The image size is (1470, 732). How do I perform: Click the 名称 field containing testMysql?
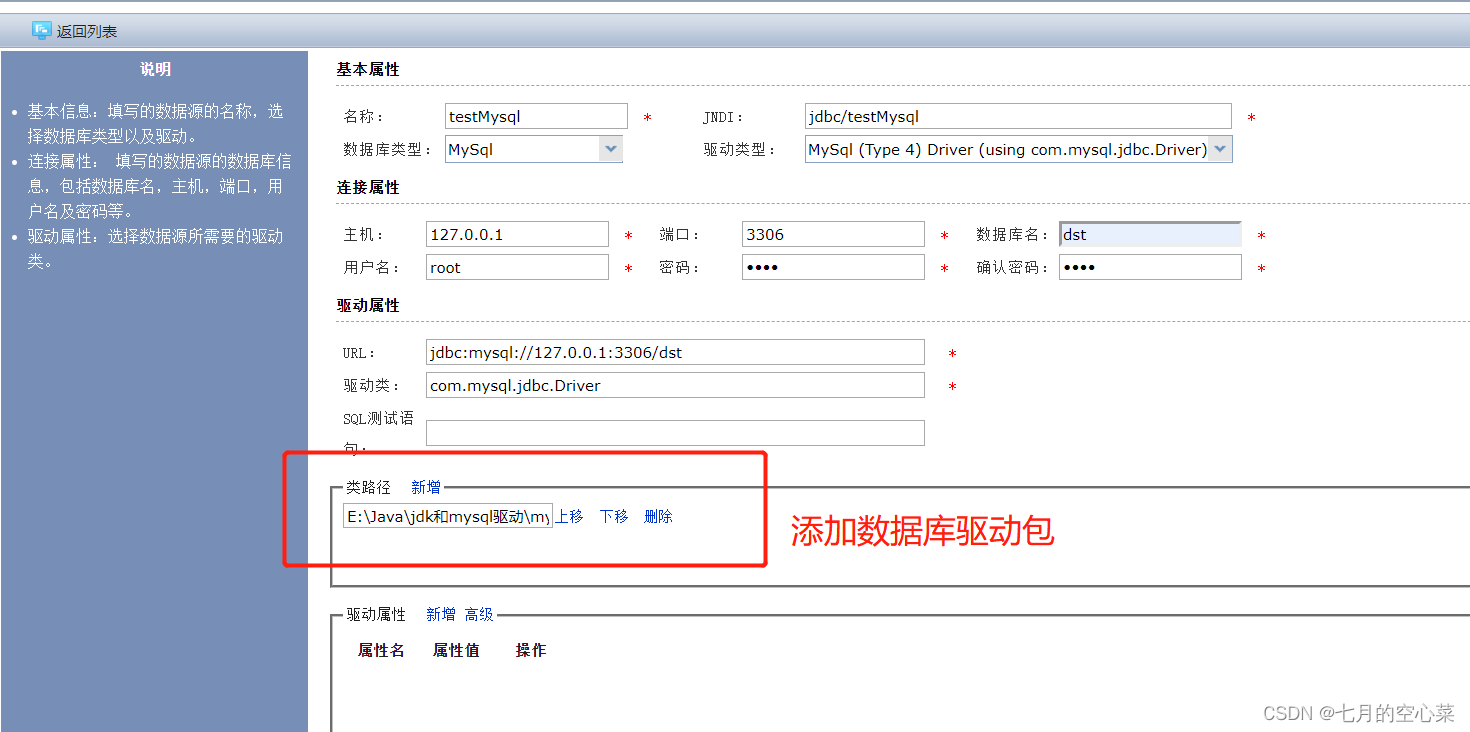[x=535, y=116]
